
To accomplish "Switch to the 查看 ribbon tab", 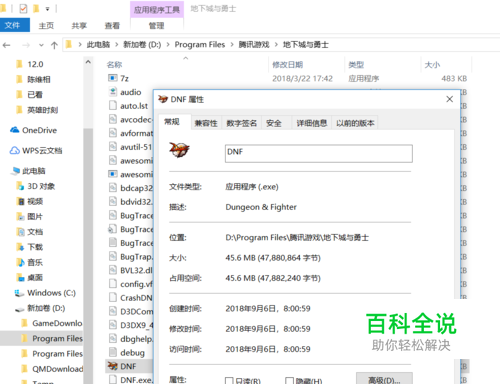I will click(x=112, y=26).
